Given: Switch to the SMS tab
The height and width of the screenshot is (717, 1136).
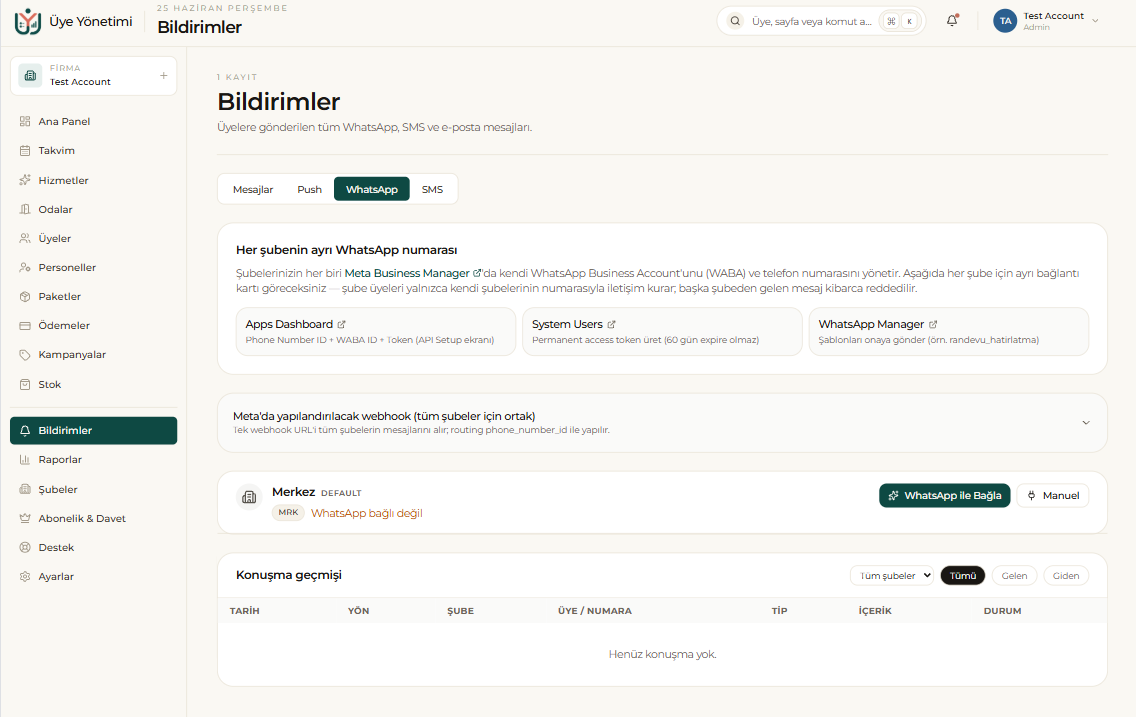Looking at the screenshot, I should tap(433, 189).
